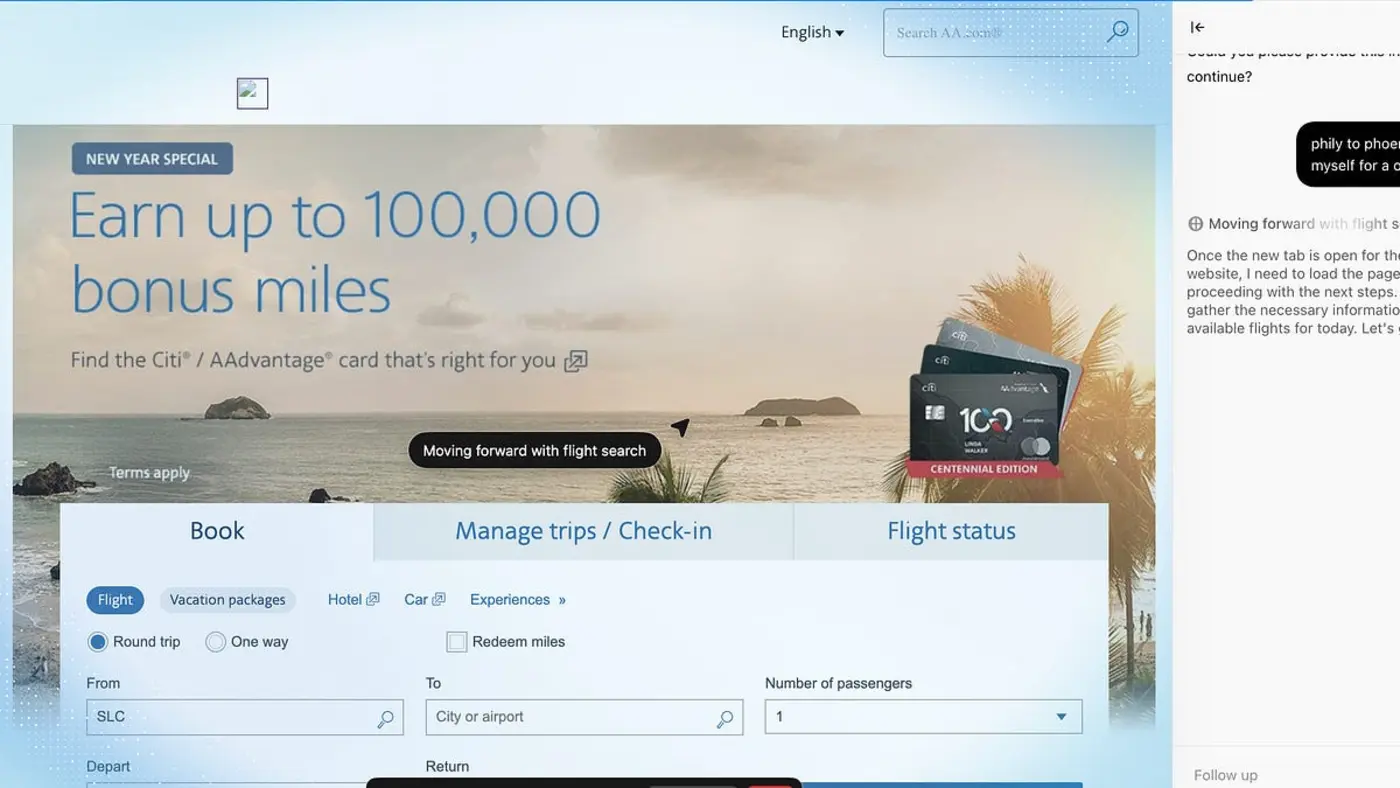
Task: Switch to the Manage trips / Check-in tab
Action: [583, 530]
